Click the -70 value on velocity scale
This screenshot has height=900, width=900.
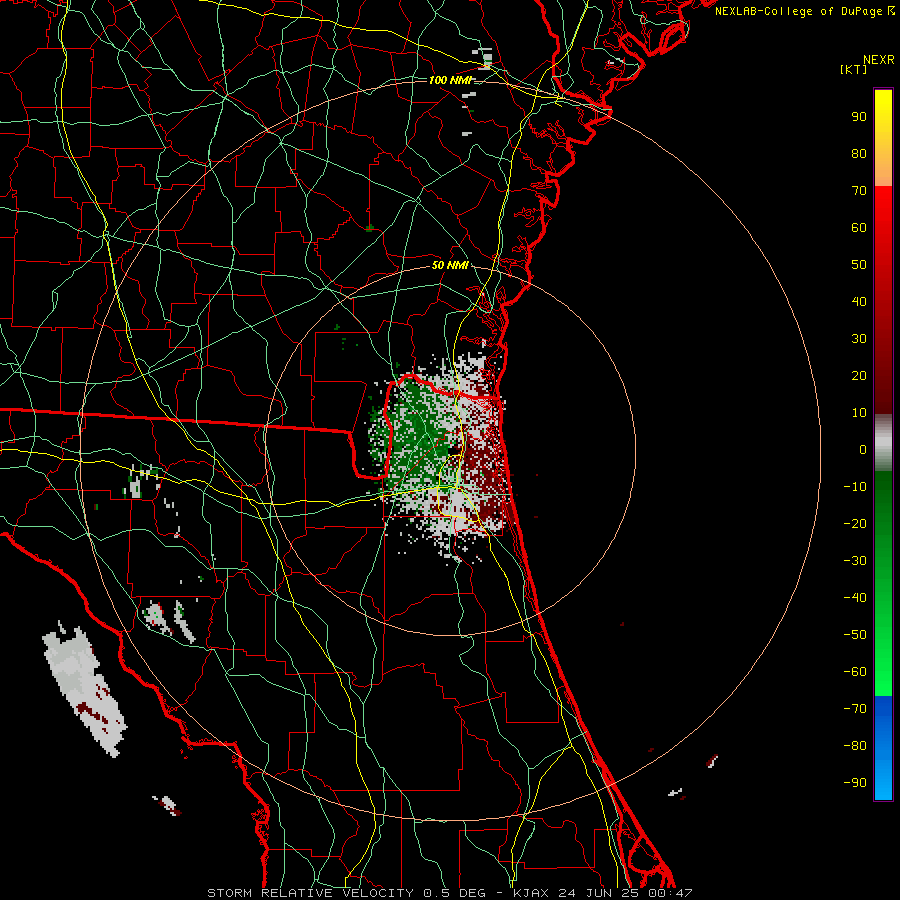855,709
